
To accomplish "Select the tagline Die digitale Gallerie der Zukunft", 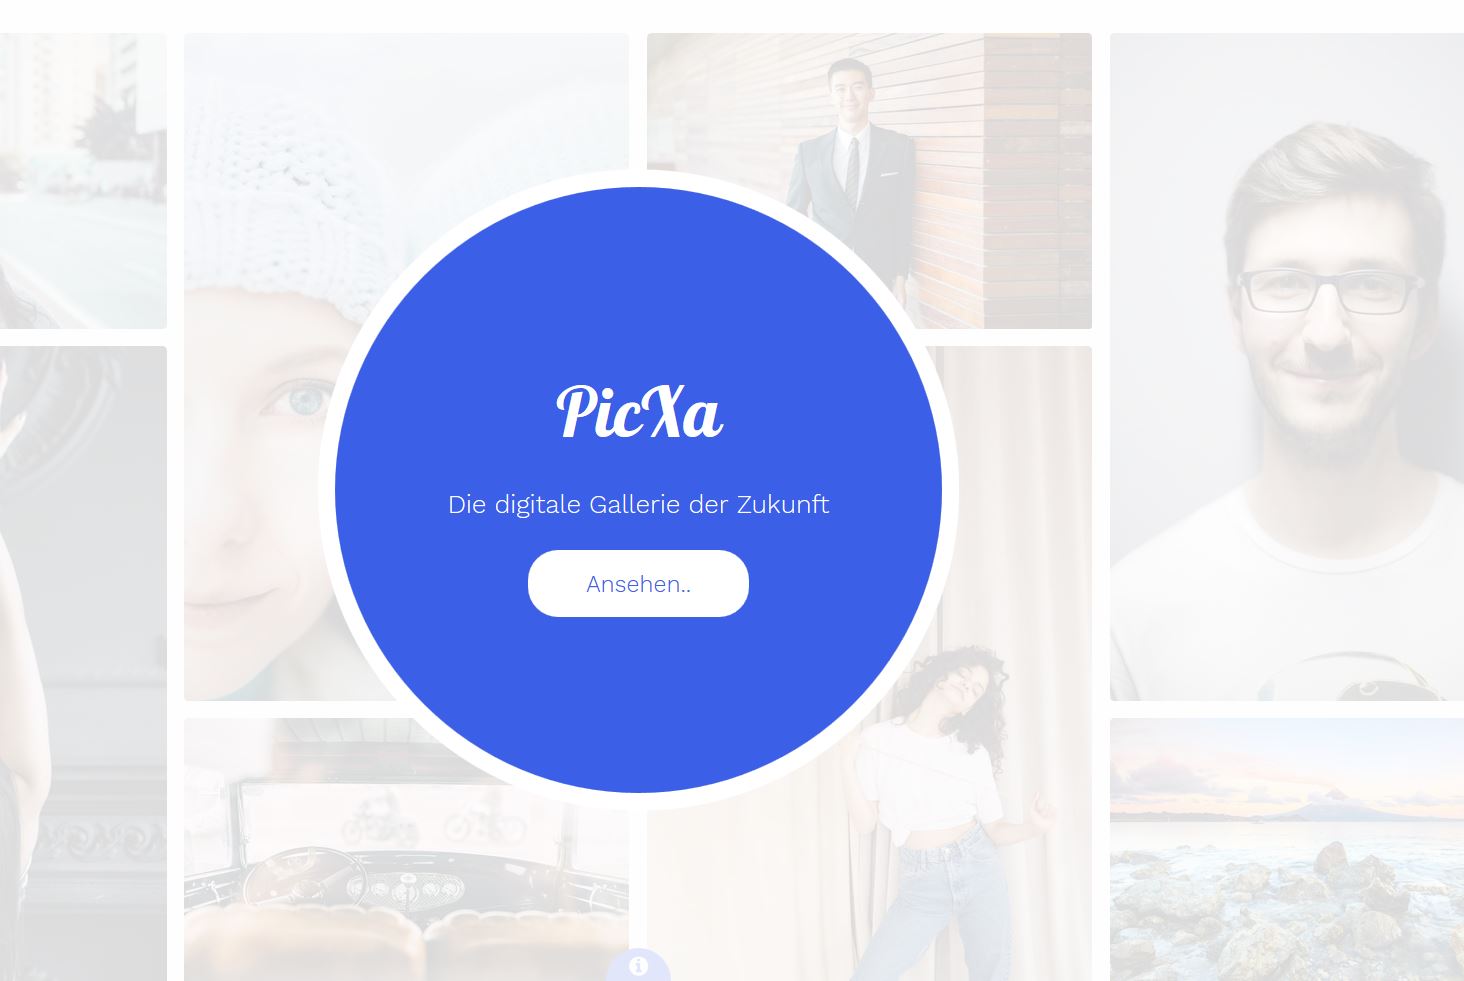I will tap(638, 504).
